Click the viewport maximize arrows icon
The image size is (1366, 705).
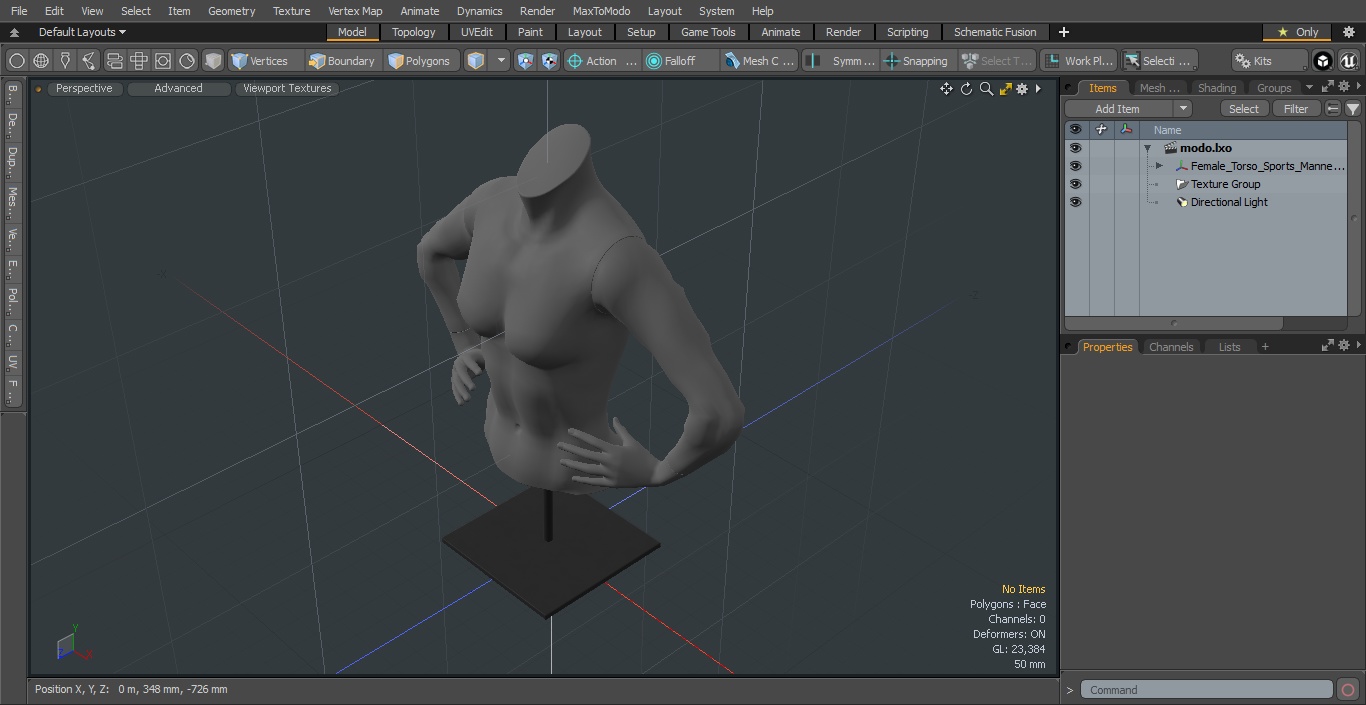pos(1005,89)
